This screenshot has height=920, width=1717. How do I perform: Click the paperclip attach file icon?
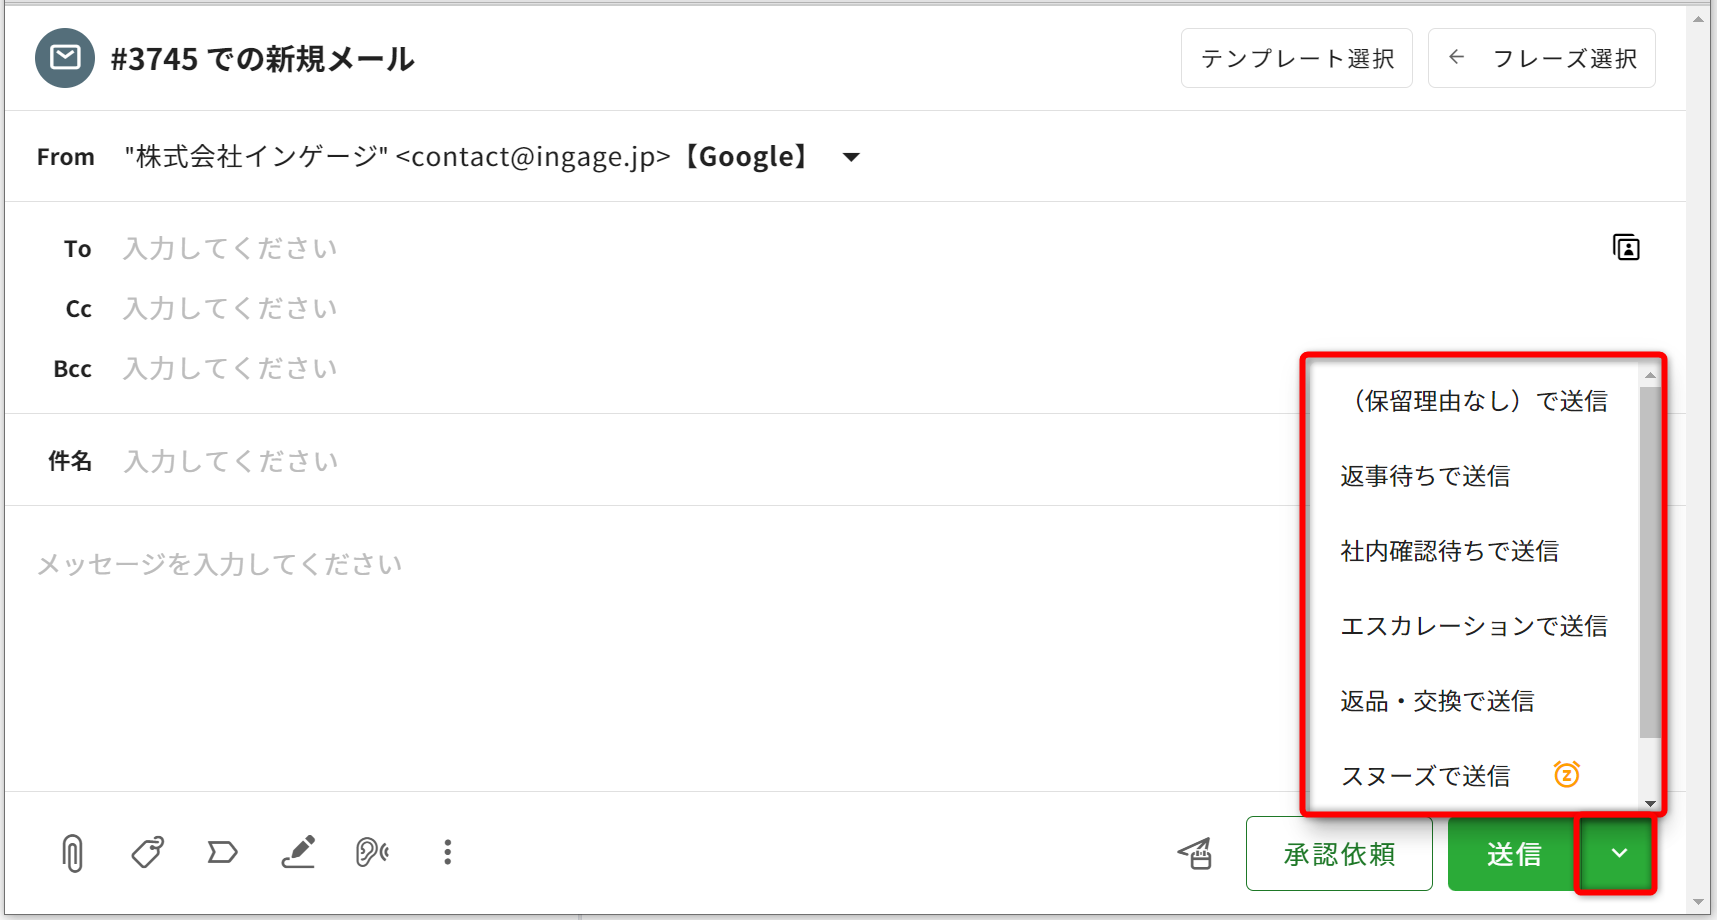[72, 853]
